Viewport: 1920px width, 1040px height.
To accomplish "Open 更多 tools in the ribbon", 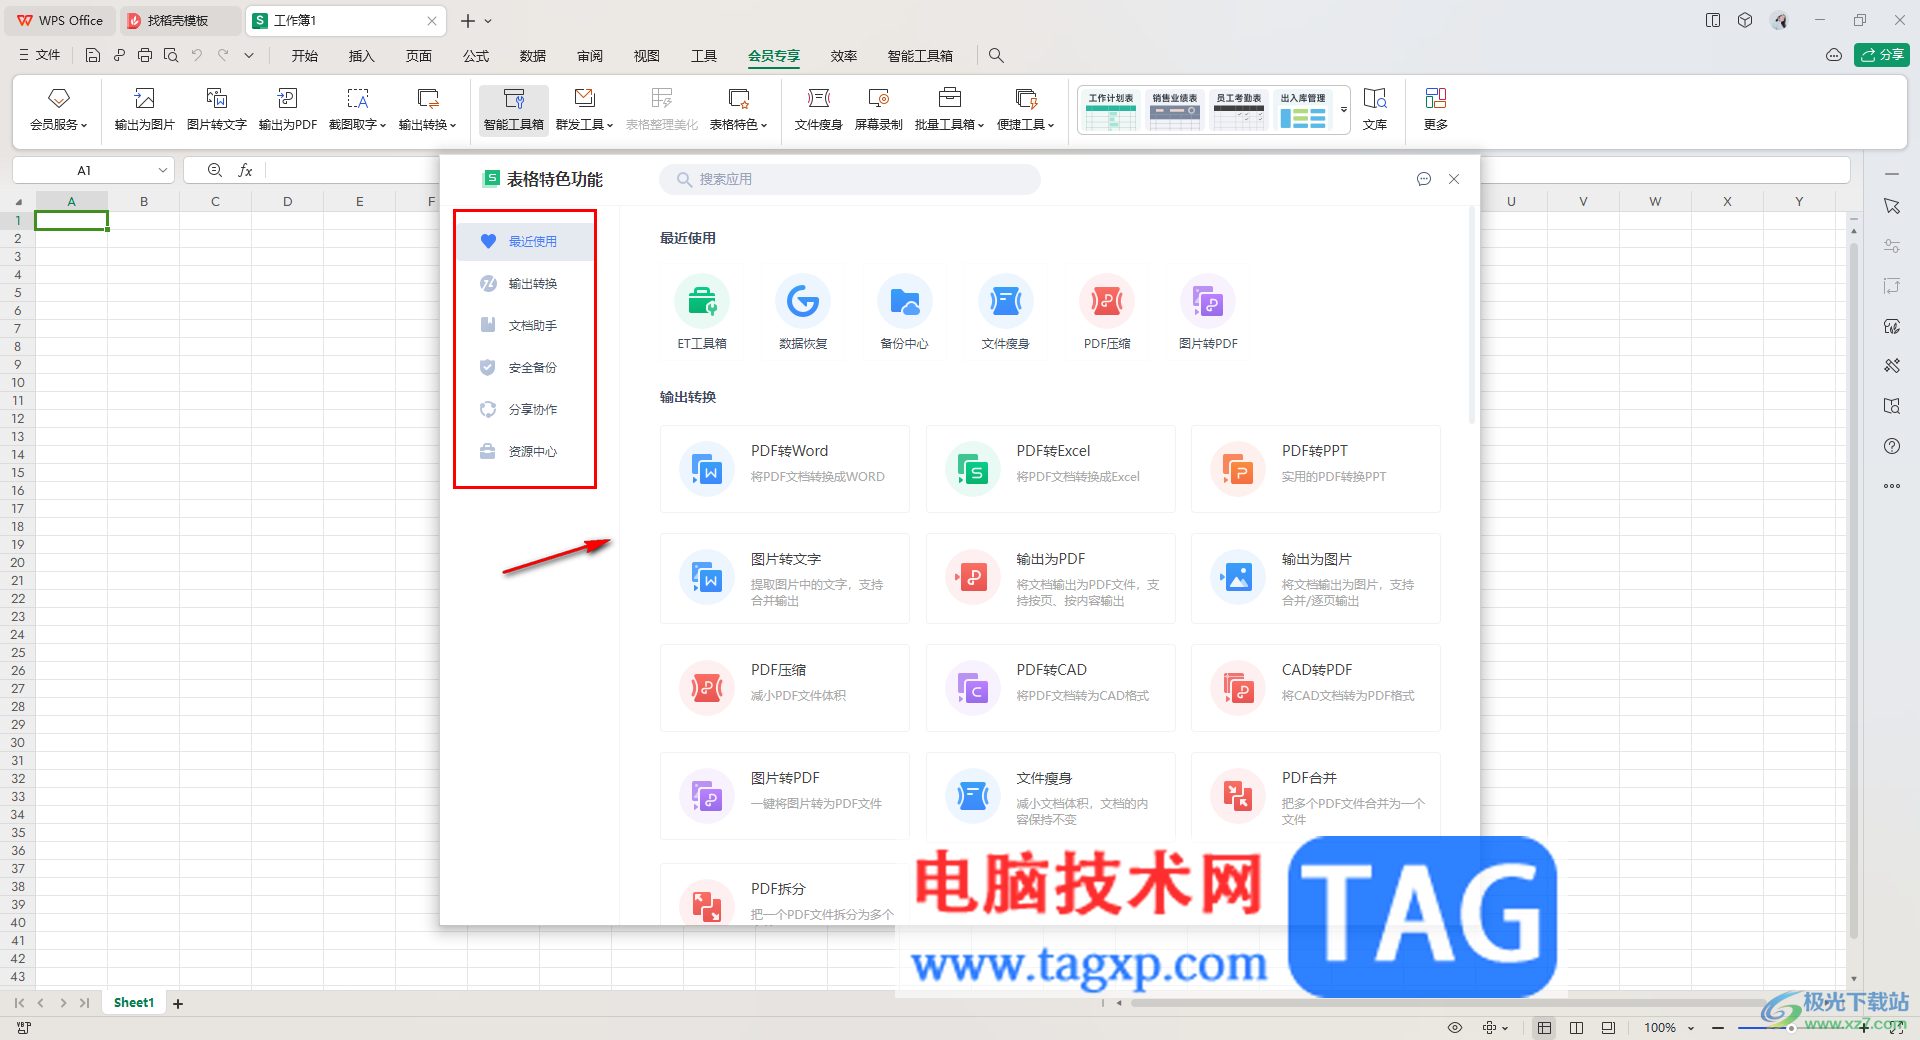I will coord(1436,109).
